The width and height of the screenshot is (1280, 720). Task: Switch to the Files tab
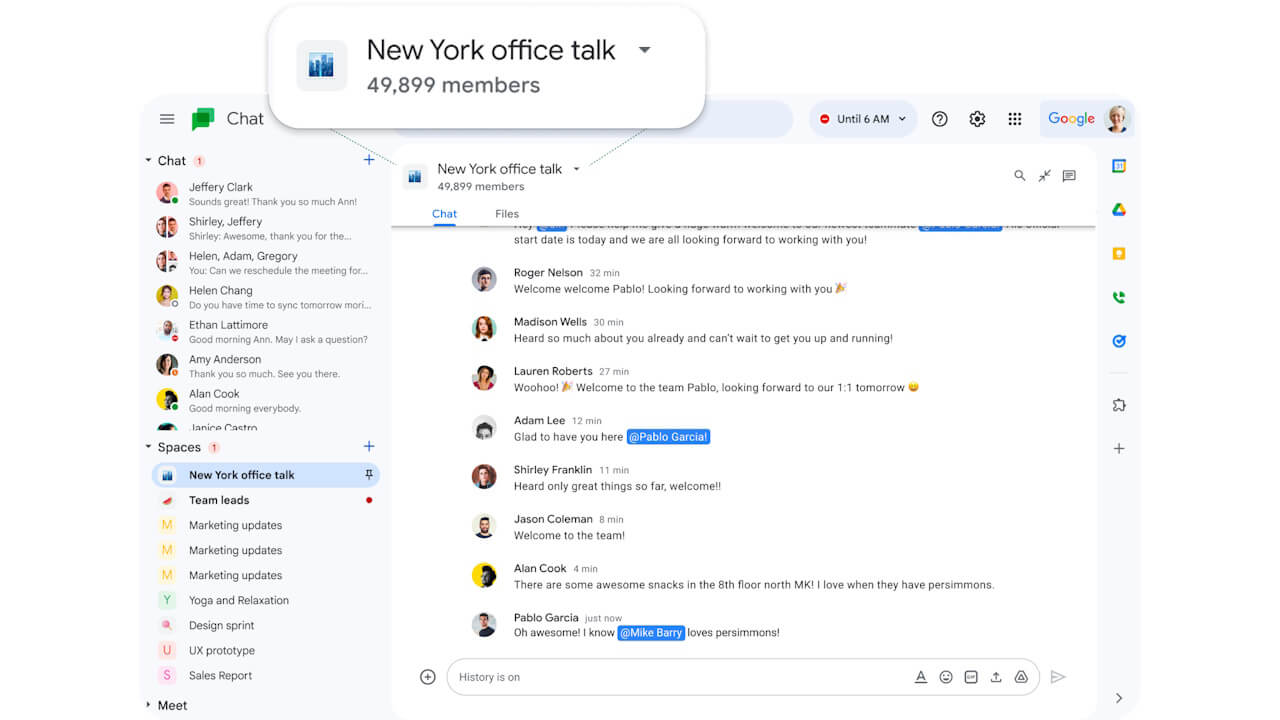point(506,213)
